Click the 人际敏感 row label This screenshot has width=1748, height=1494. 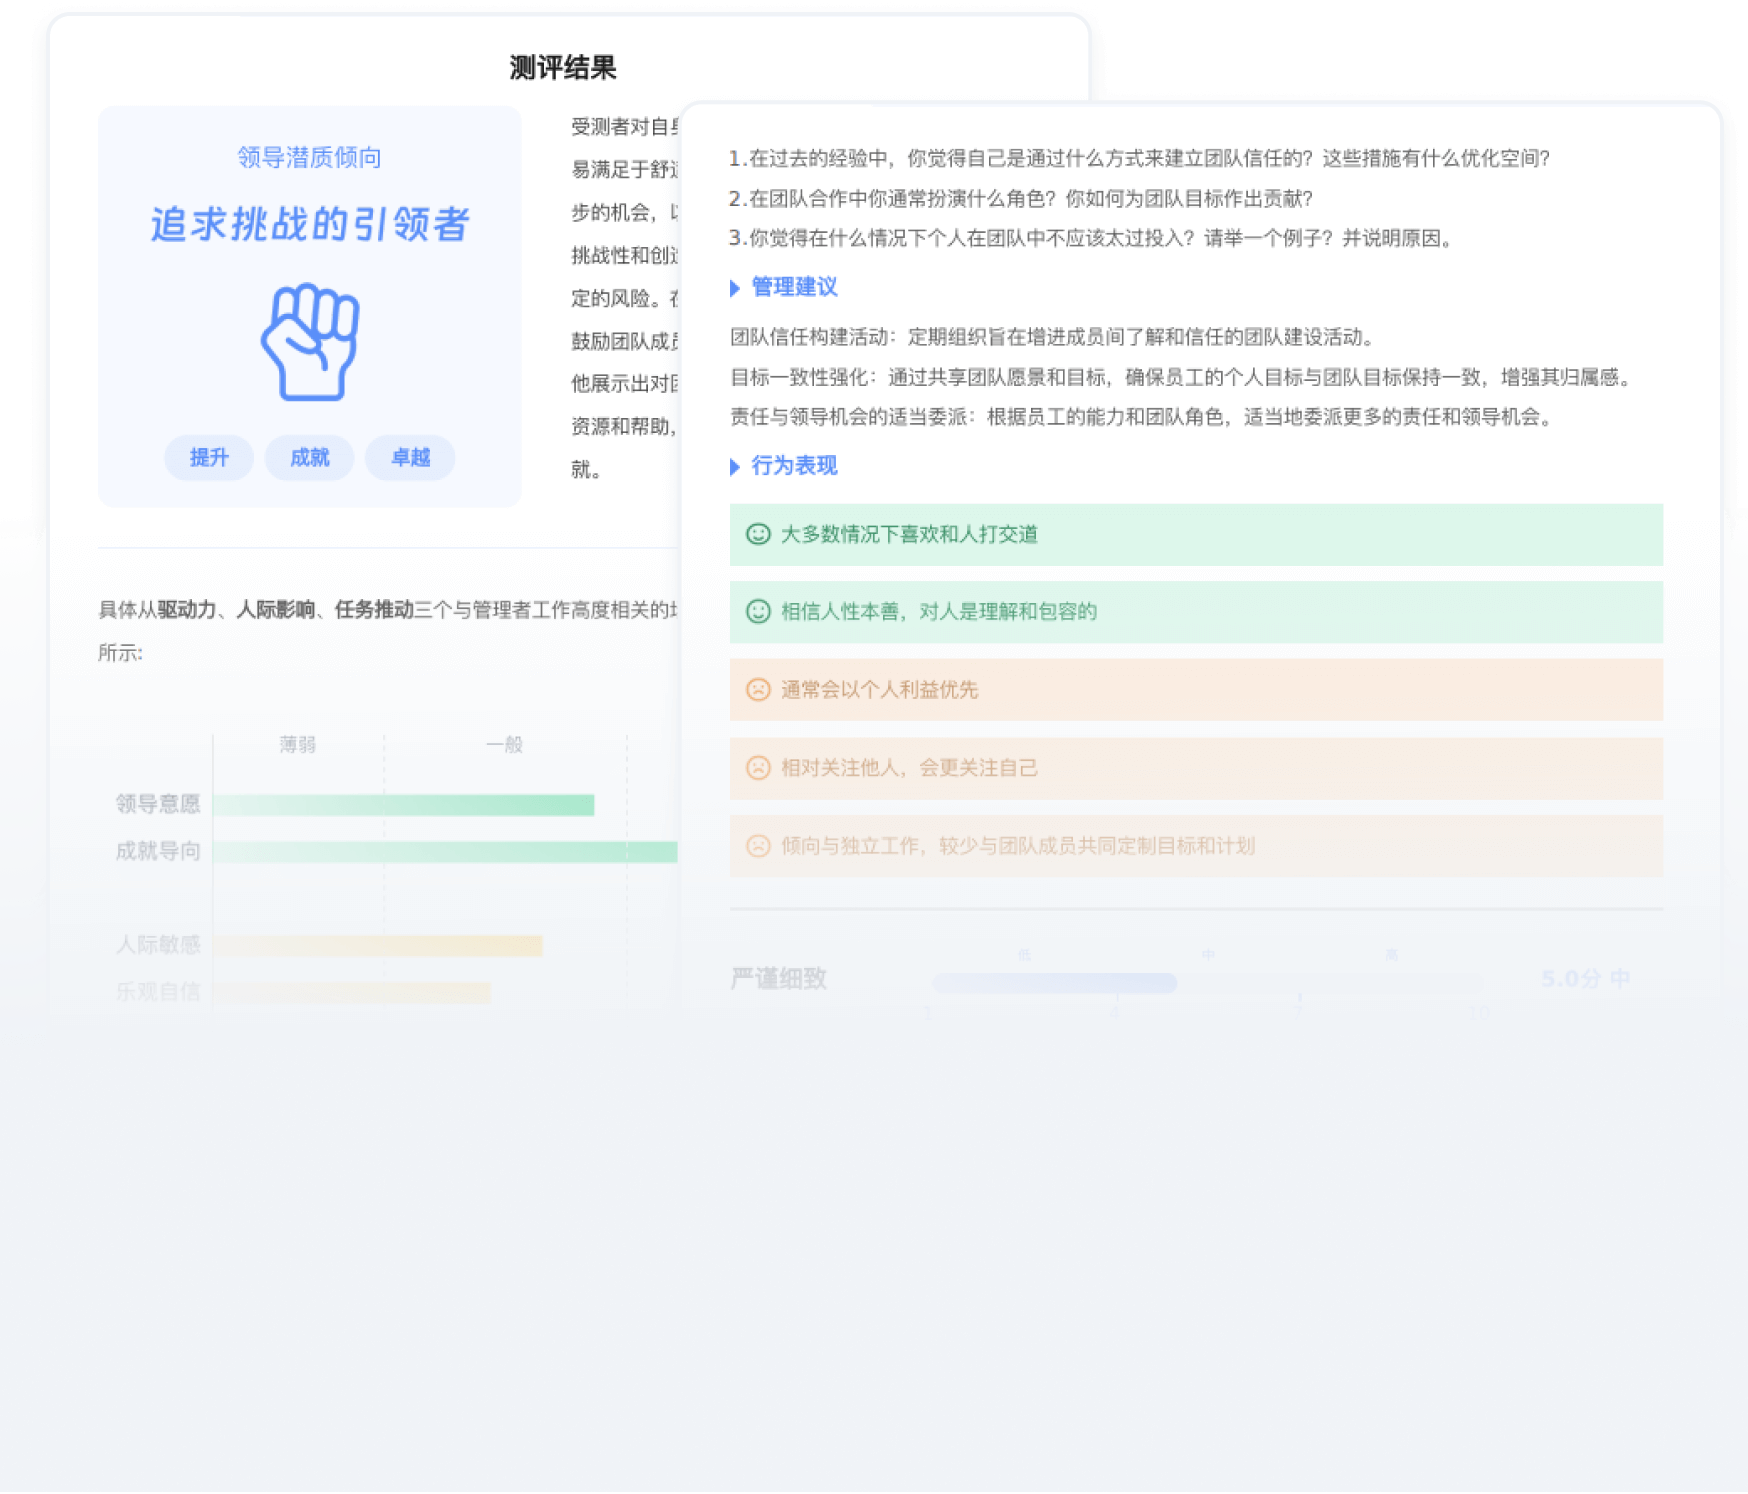(x=158, y=944)
